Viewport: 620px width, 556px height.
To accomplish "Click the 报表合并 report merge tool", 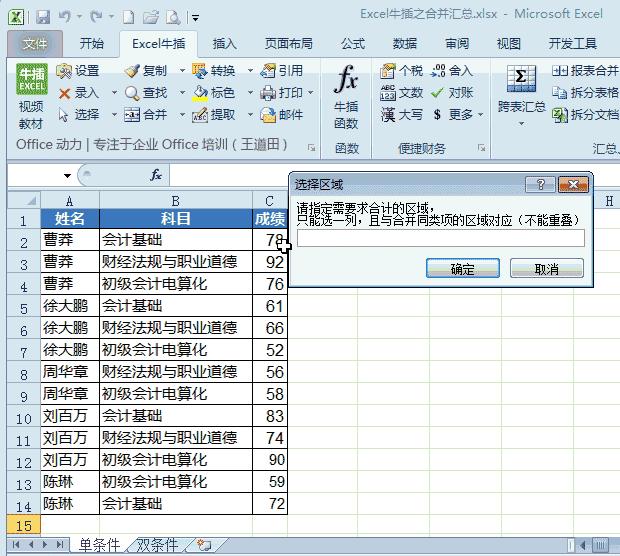I will coord(585,71).
